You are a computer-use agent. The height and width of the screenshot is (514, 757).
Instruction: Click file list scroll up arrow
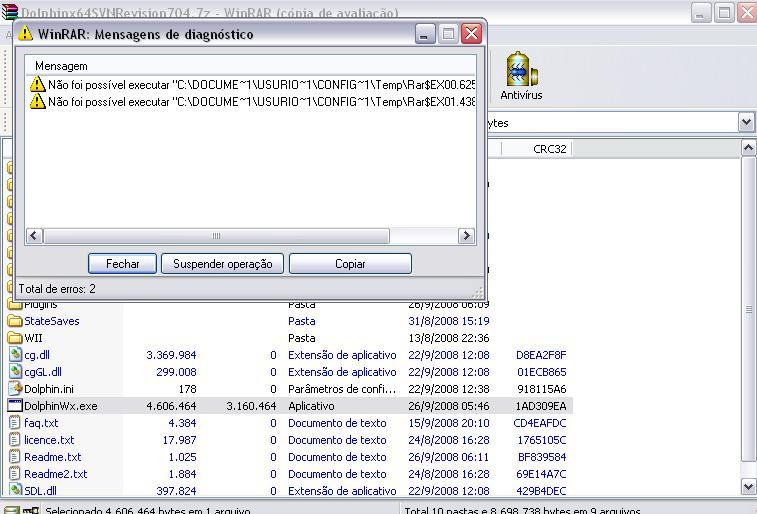(748, 148)
